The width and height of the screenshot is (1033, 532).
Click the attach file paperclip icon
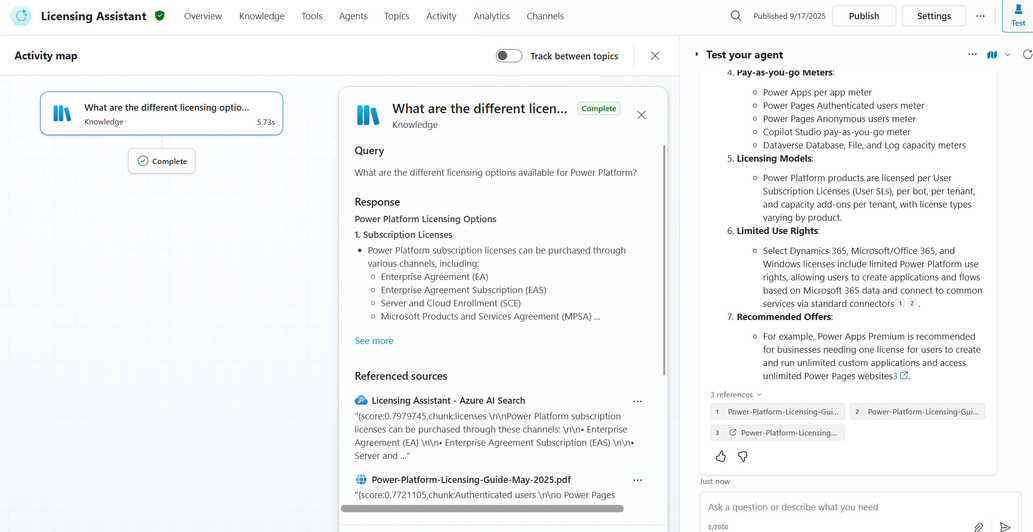(x=979, y=527)
